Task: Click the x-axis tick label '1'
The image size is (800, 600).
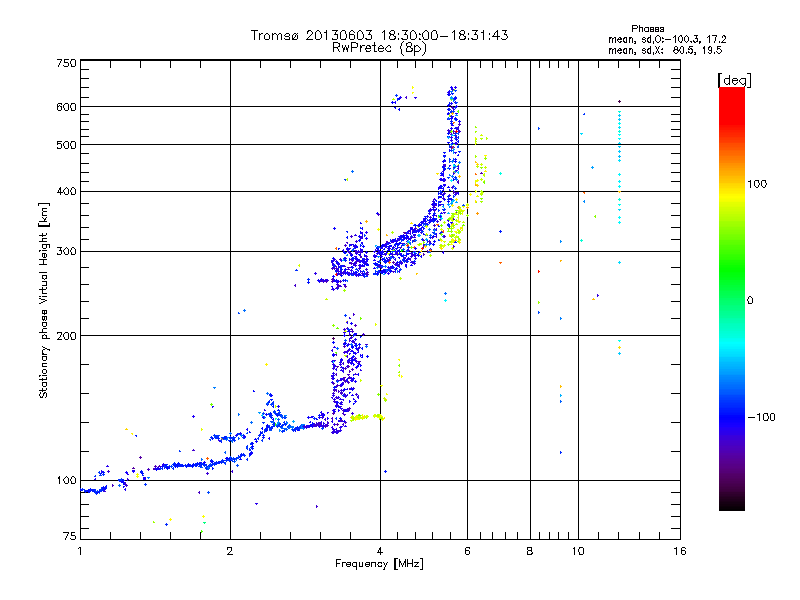Action: coord(80,551)
